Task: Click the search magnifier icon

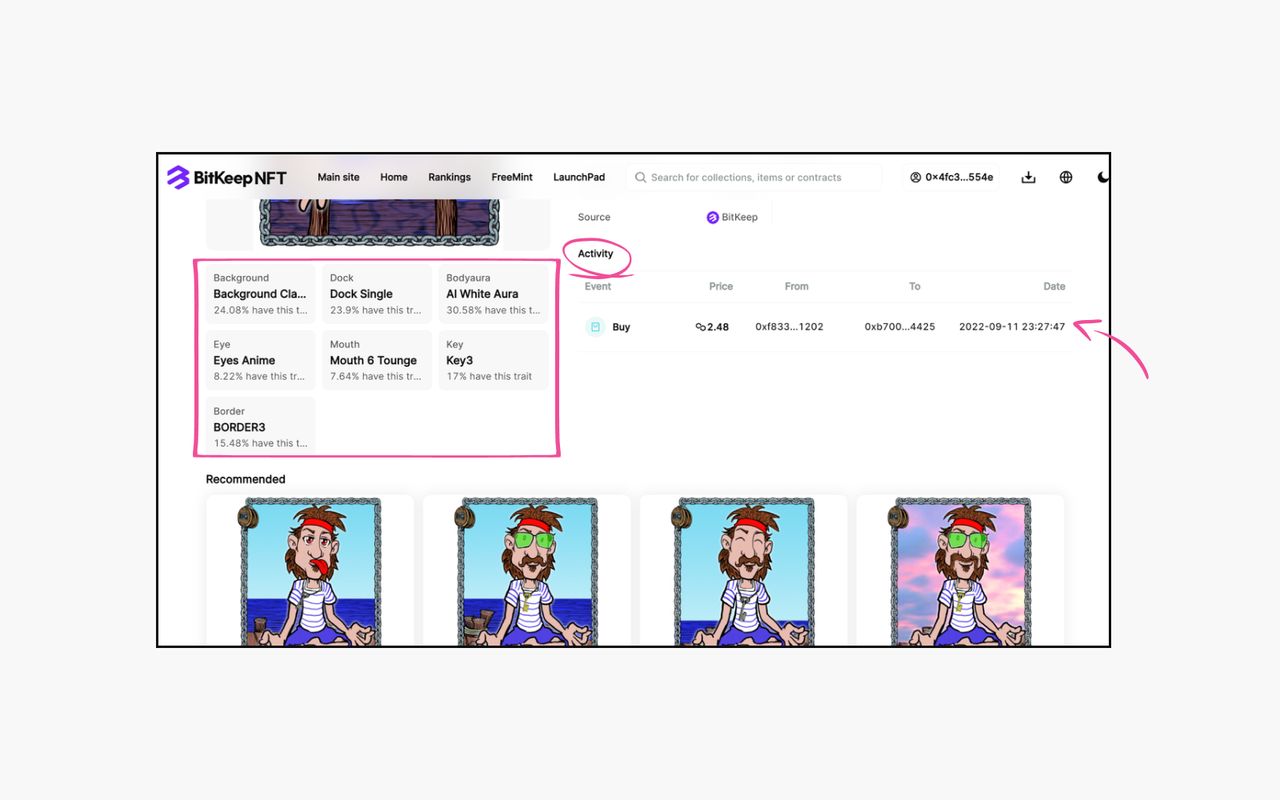Action: pyautogui.click(x=641, y=177)
